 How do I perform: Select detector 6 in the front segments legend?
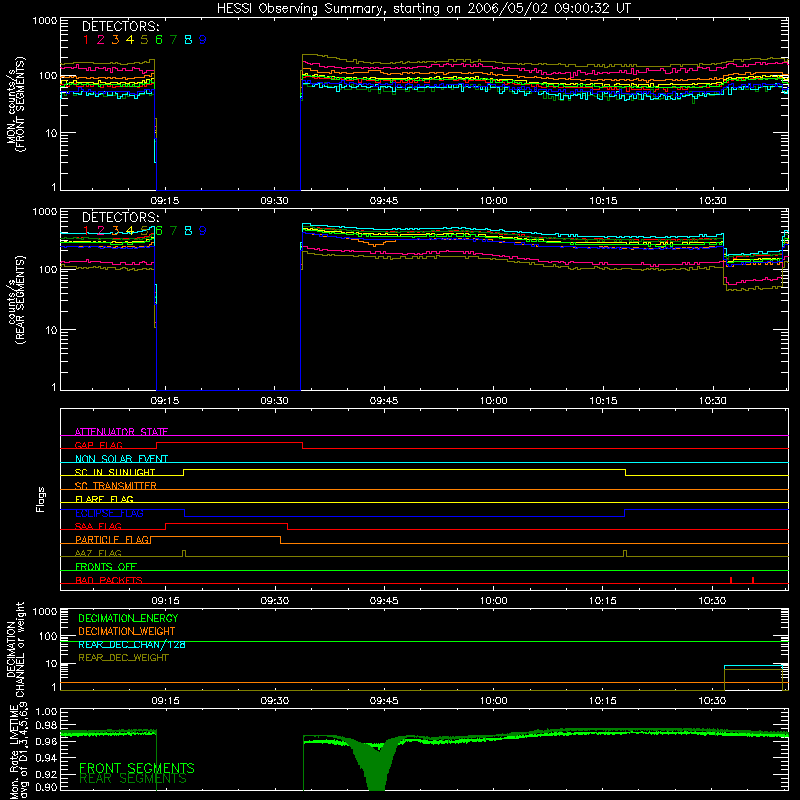(159, 40)
